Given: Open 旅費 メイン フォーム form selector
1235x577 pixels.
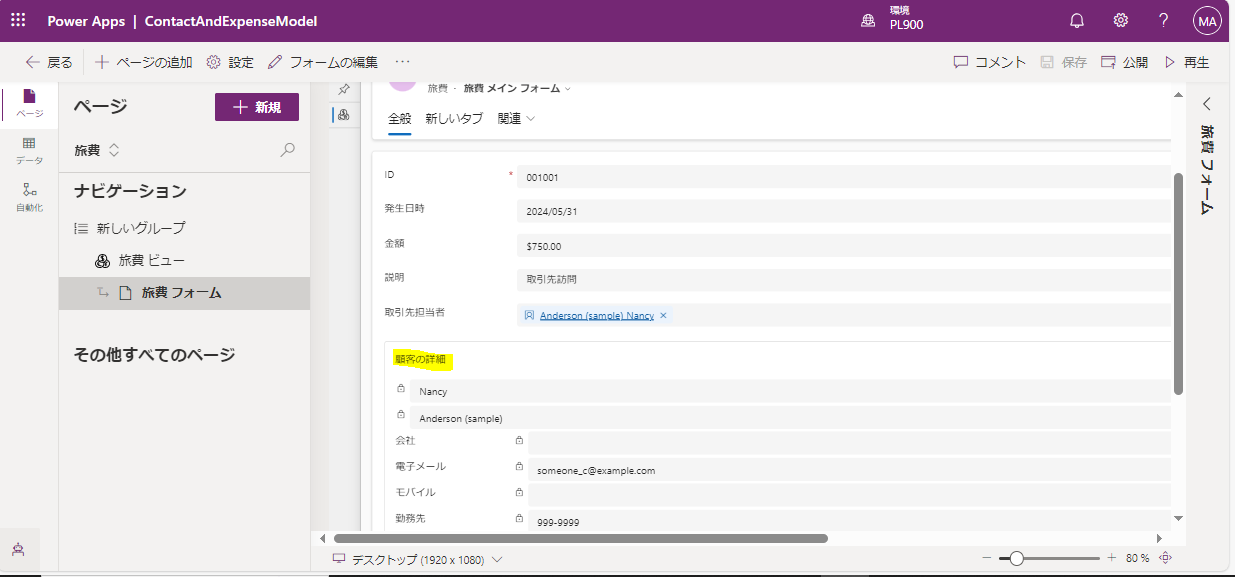Looking at the screenshot, I should [x=517, y=88].
